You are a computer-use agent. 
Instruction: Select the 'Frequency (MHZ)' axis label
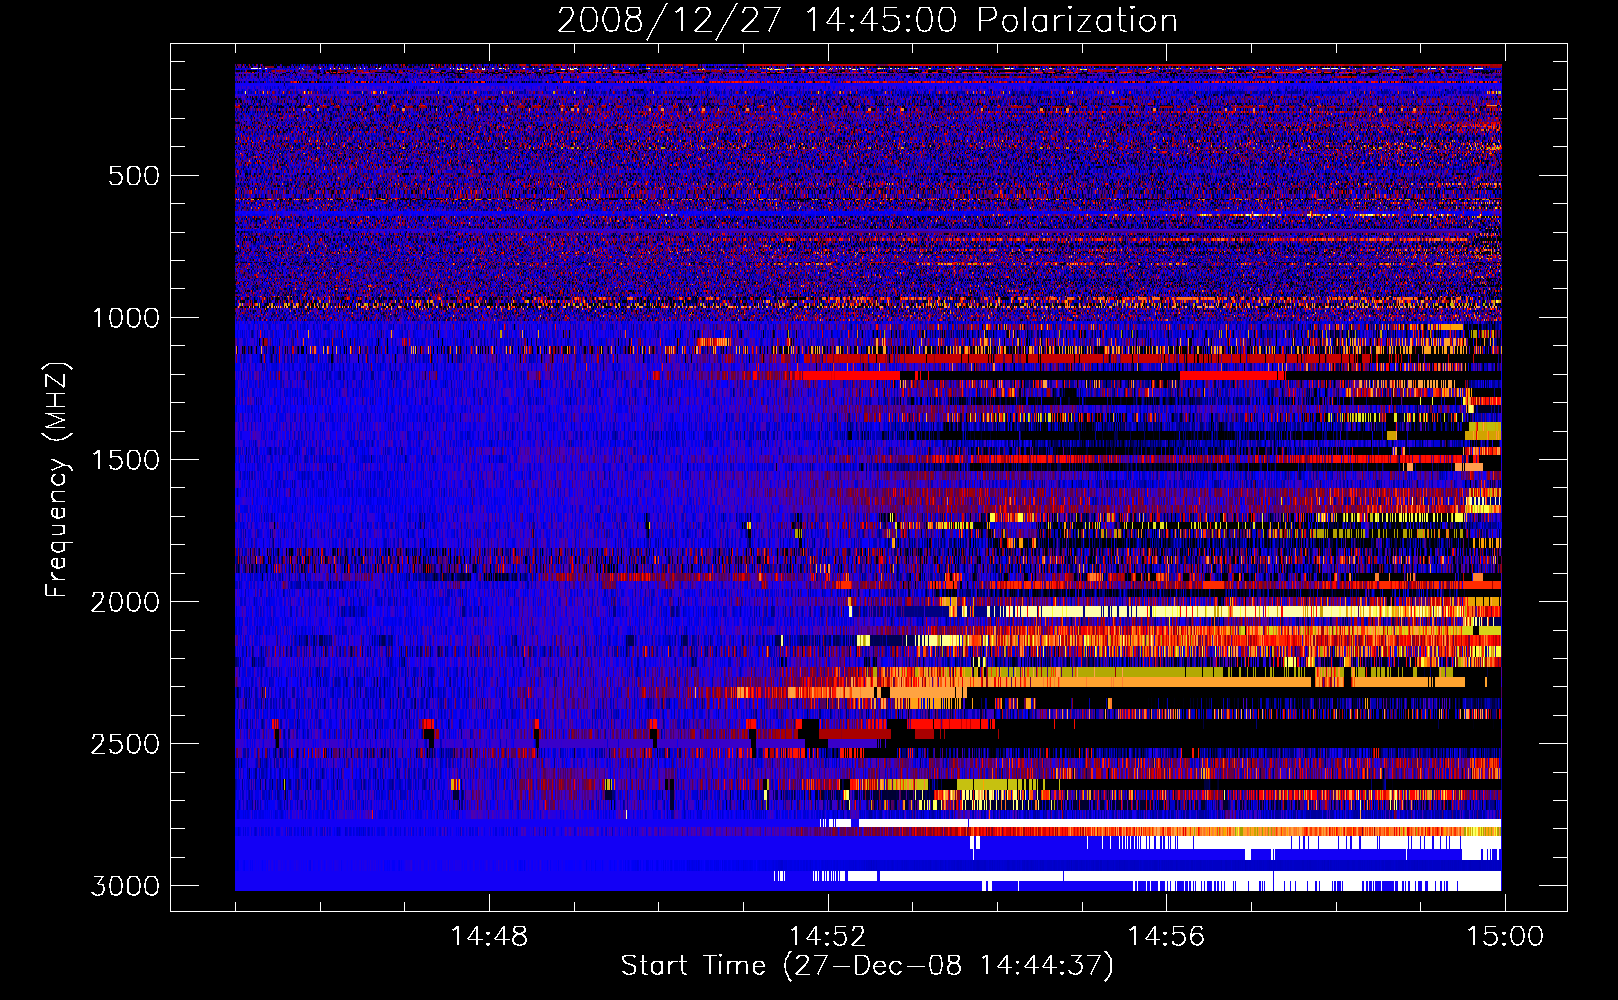pos(58,479)
